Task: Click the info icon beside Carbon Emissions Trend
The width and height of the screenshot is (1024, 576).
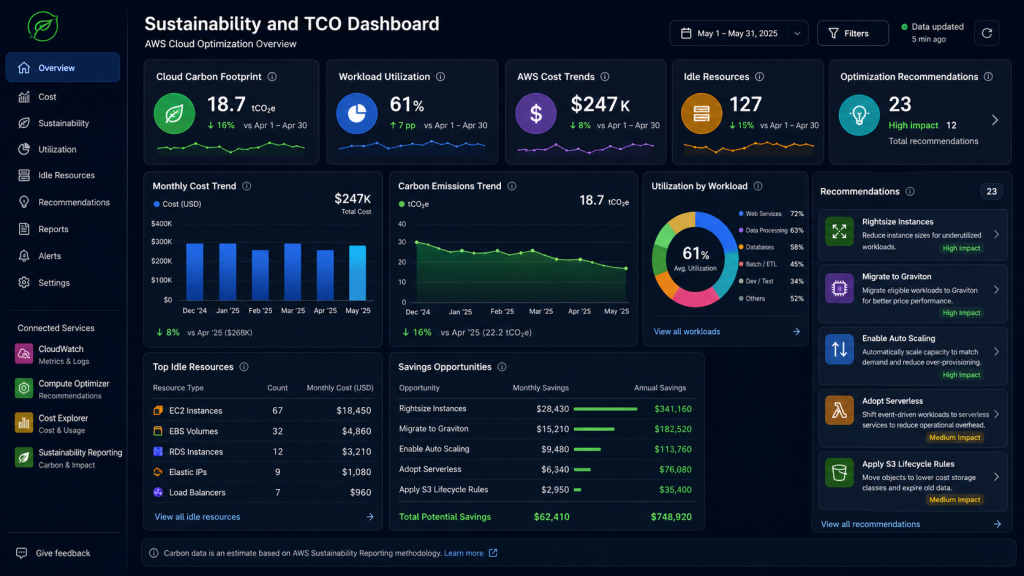Action: (512, 186)
